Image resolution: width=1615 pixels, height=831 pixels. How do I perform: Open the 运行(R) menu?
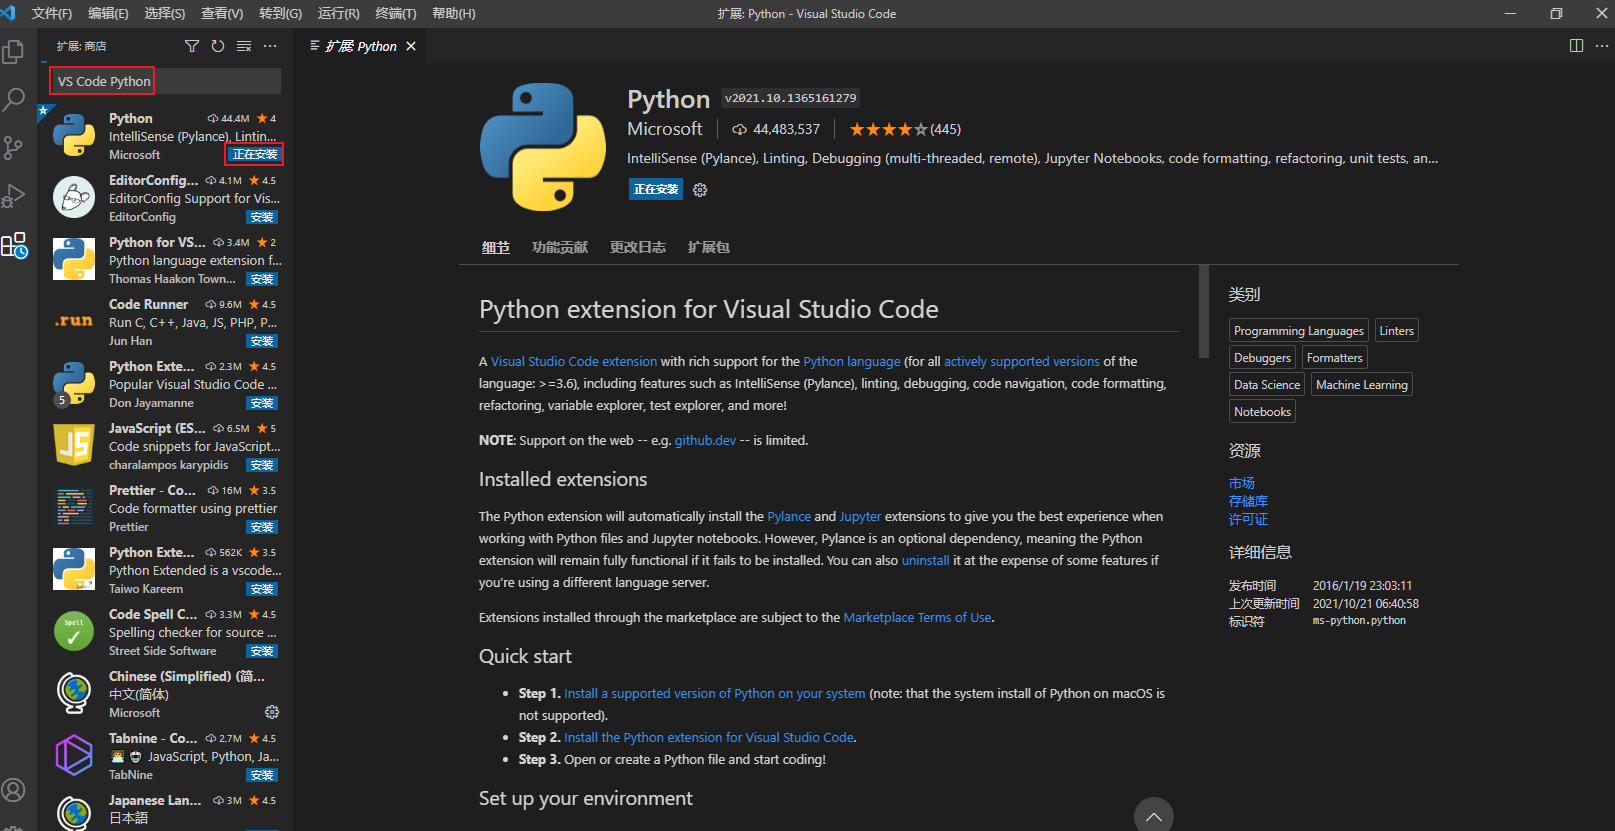339,13
